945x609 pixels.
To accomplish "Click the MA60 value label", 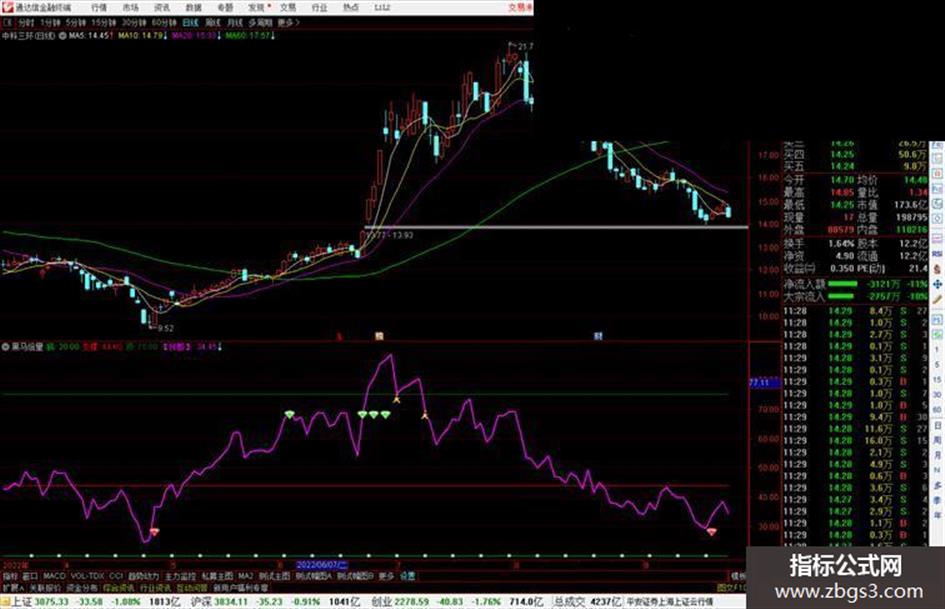I will click(x=251, y=36).
